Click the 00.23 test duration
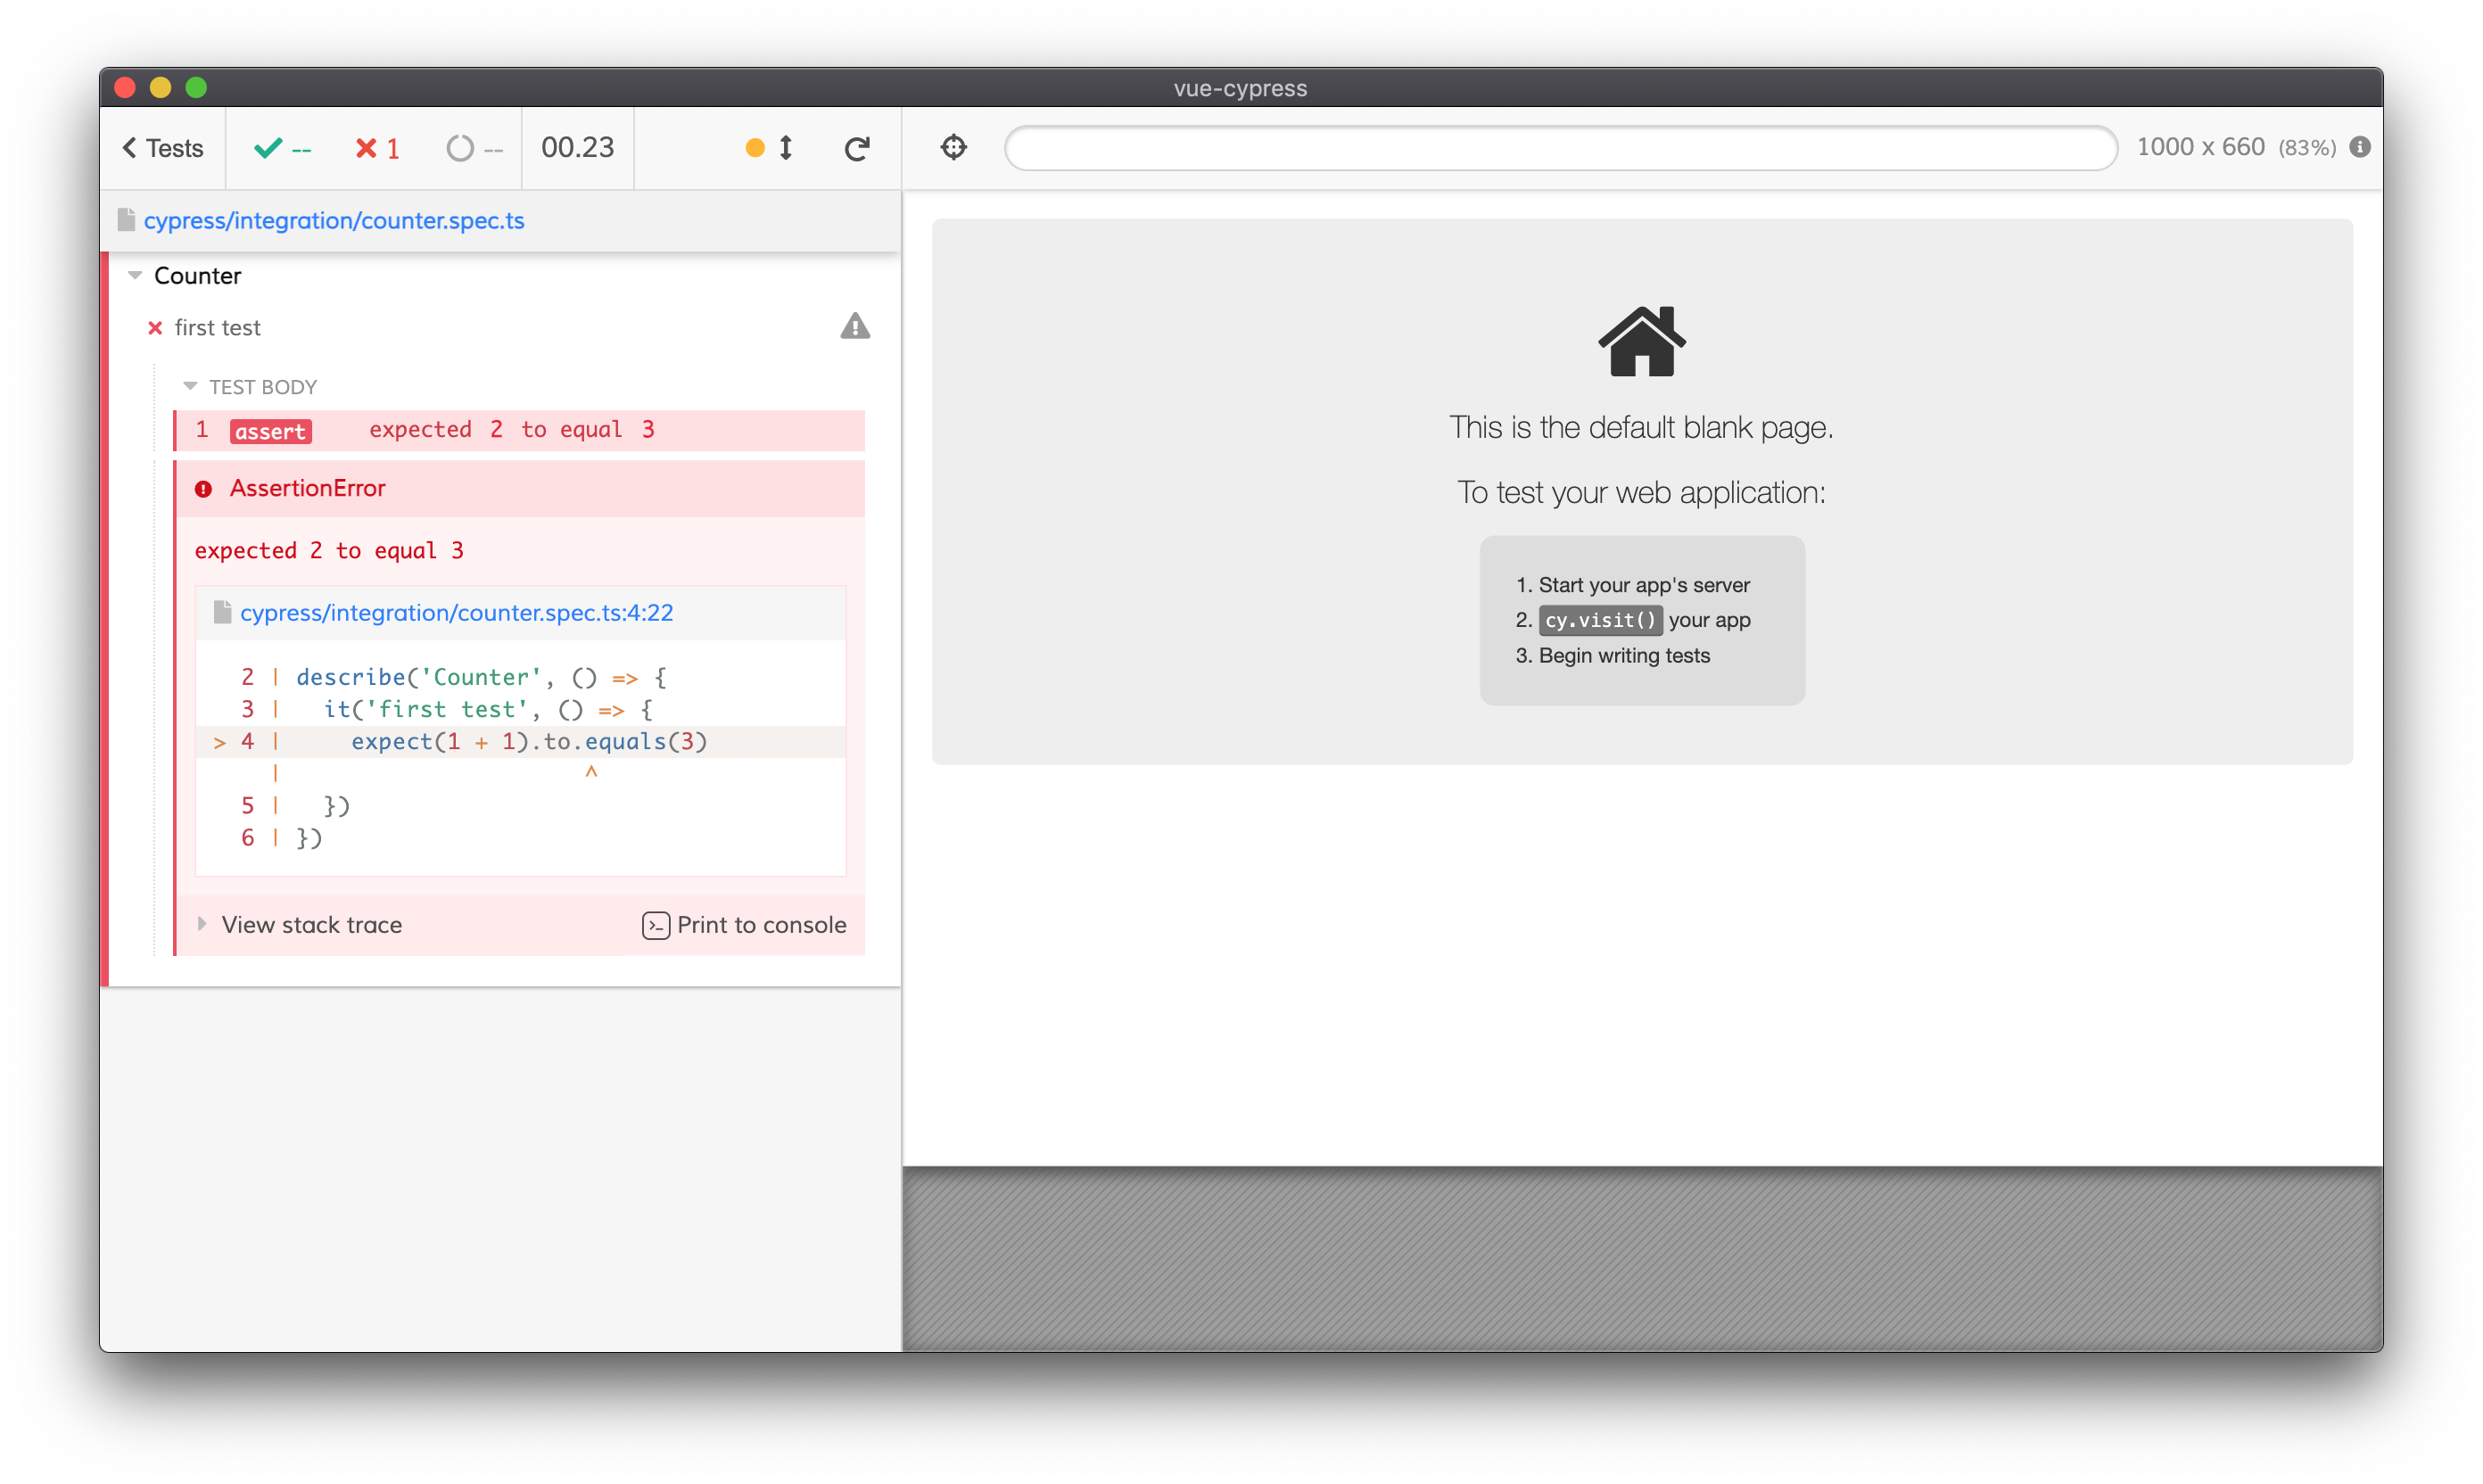This screenshot has width=2483, height=1484. pyautogui.click(x=578, y=148)
